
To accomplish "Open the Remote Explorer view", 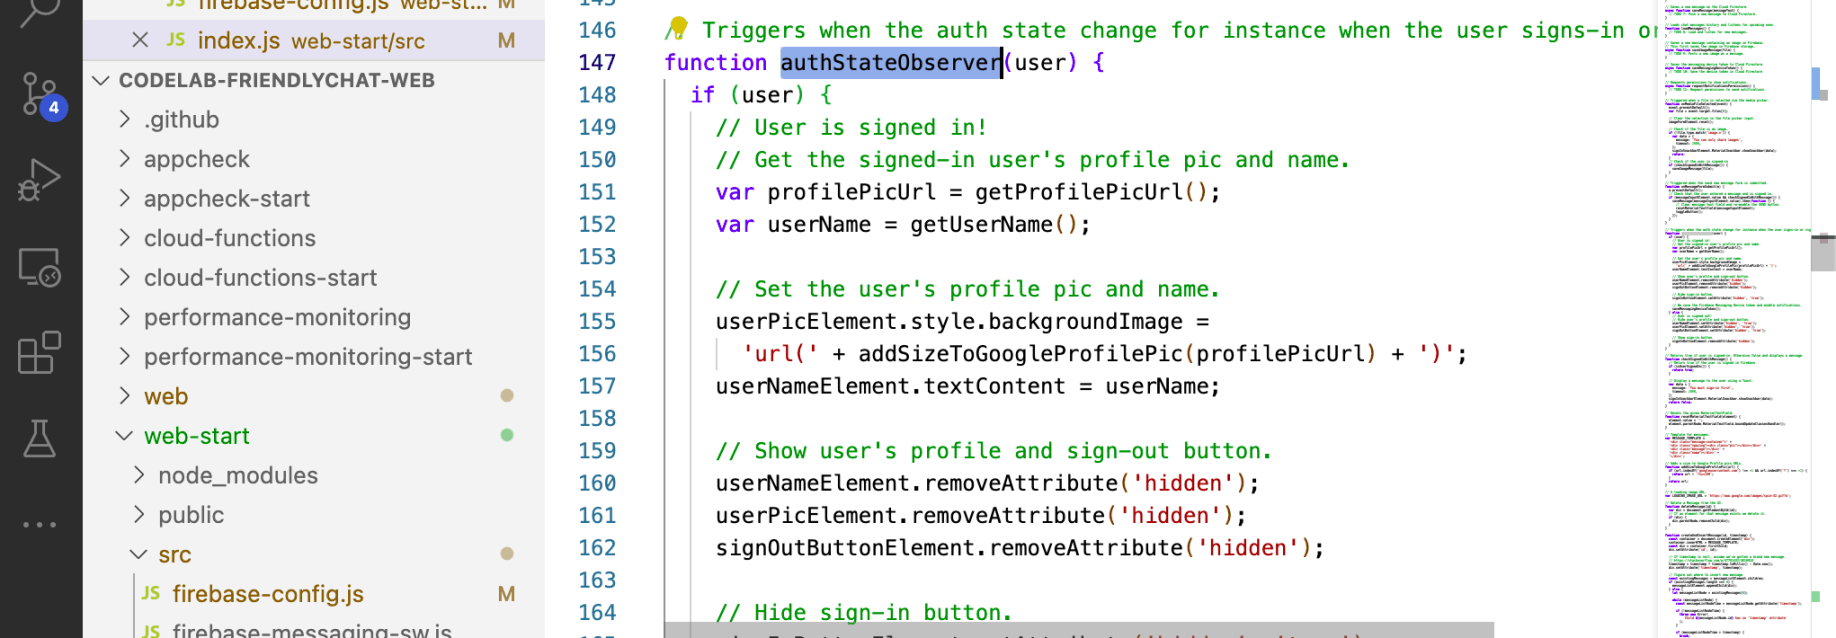I will 40,268.
